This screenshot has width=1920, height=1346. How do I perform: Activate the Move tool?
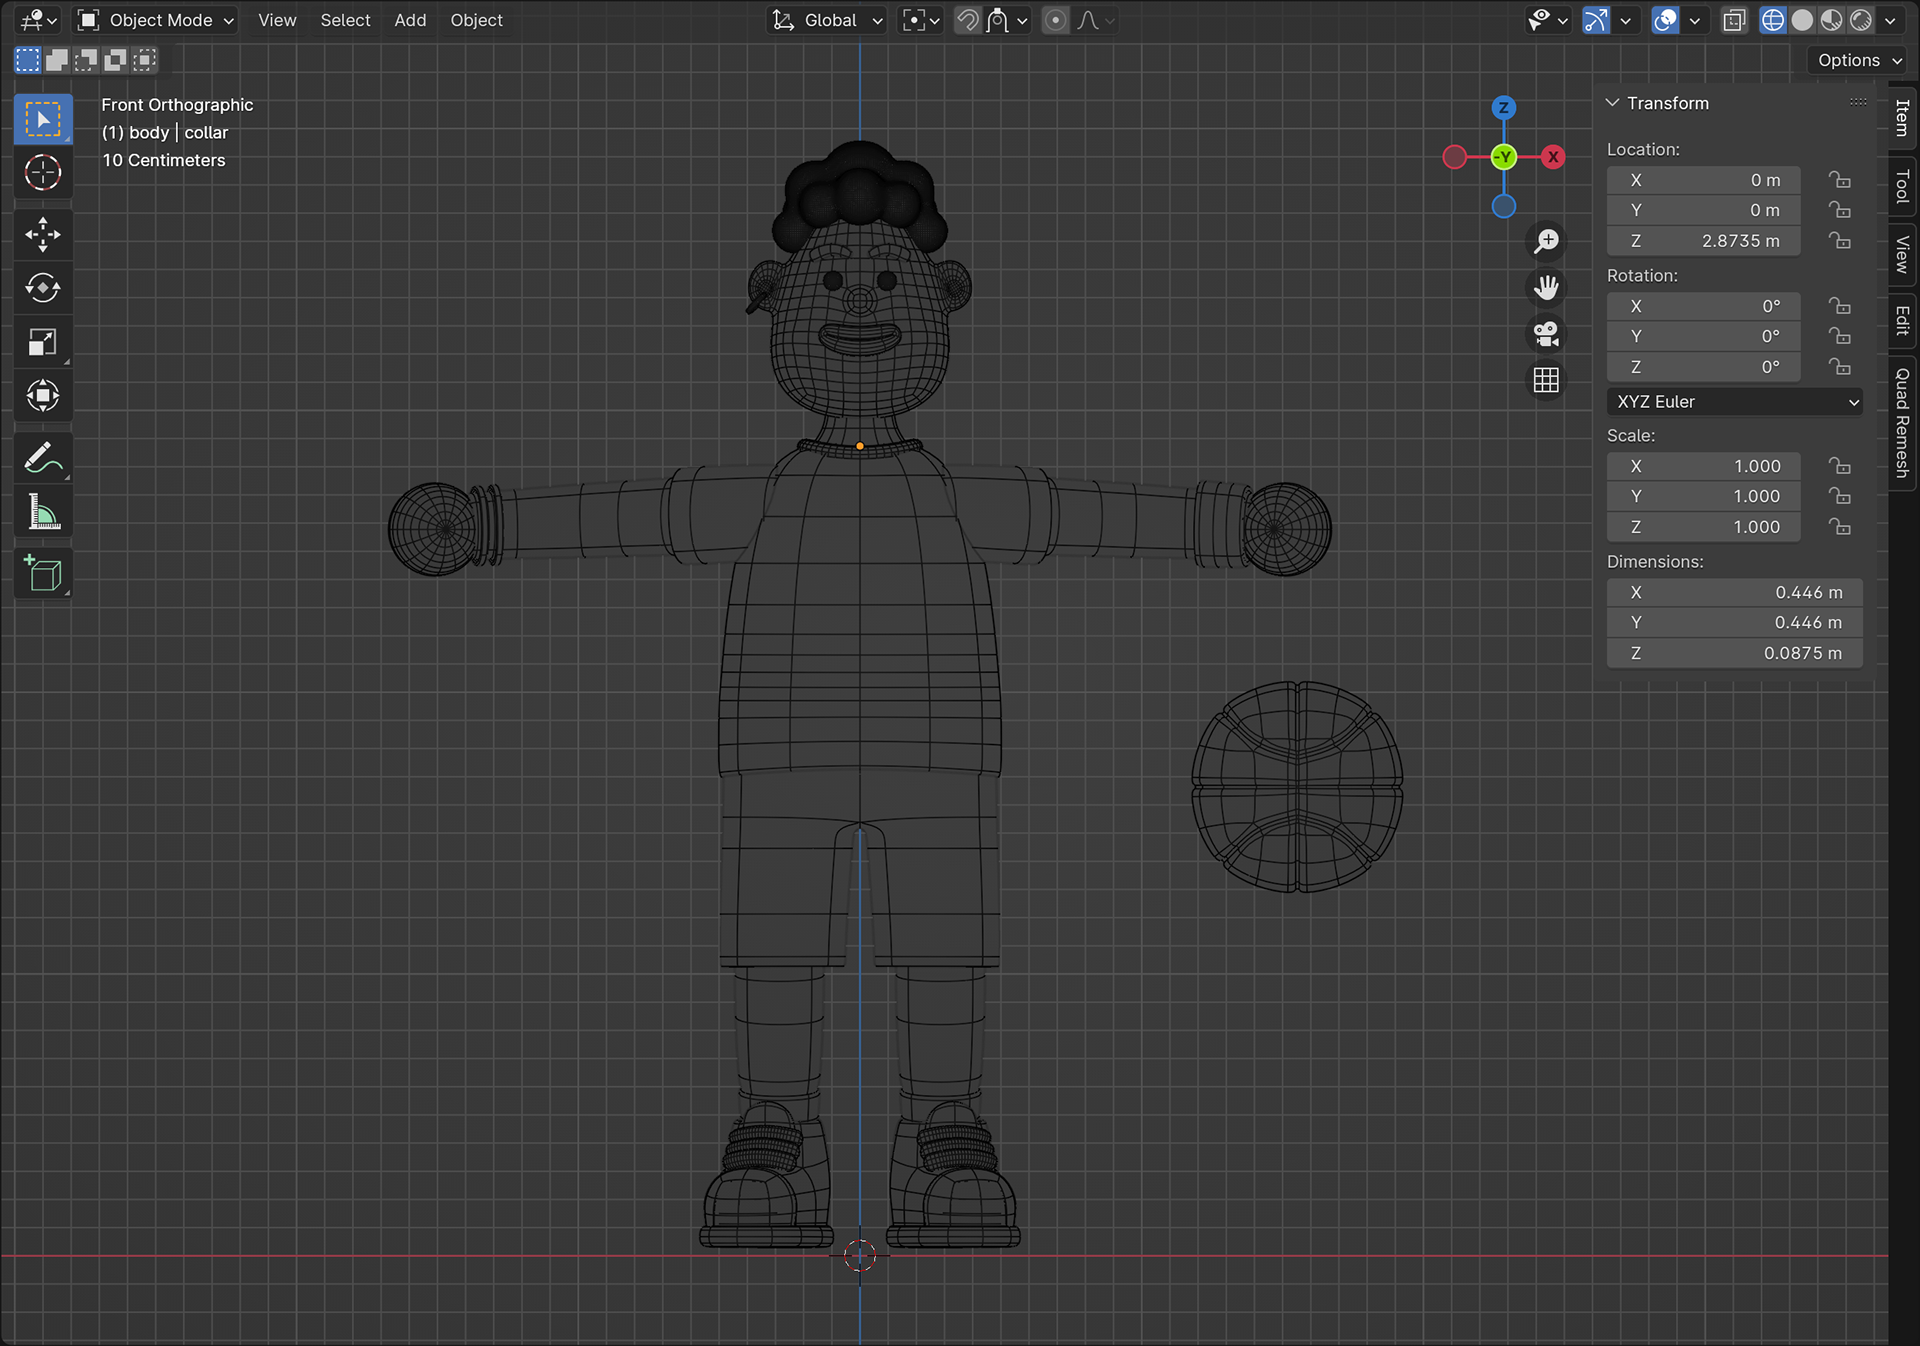(42, 235)
